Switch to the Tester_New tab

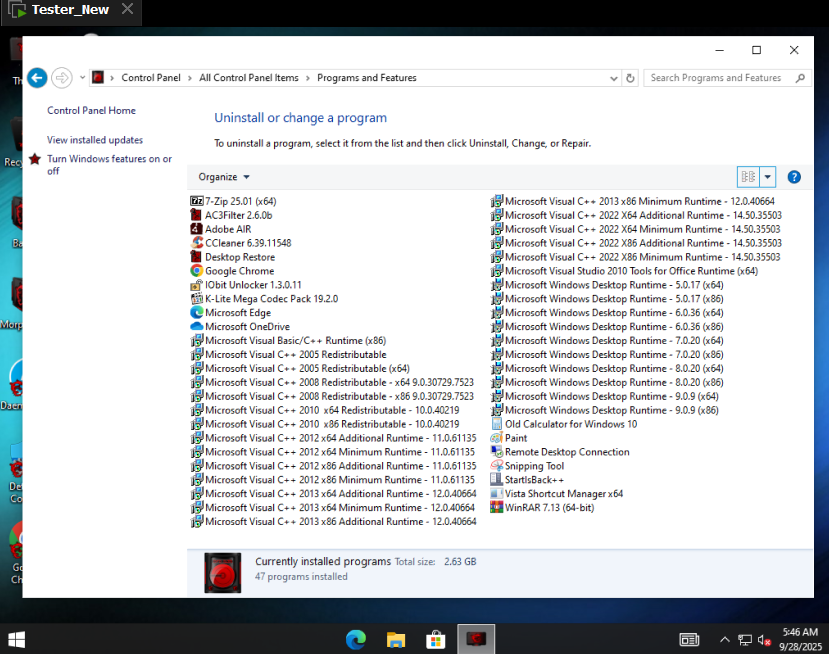[x=70, y=10]
